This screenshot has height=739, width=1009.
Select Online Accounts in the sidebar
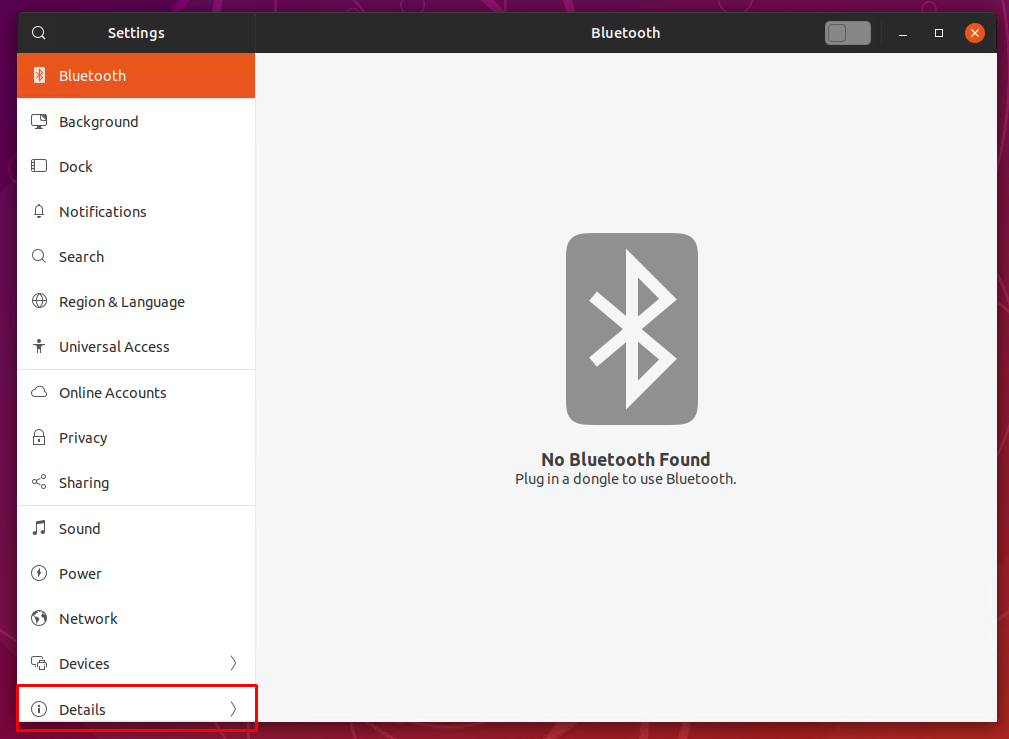(x=136, y=393)
